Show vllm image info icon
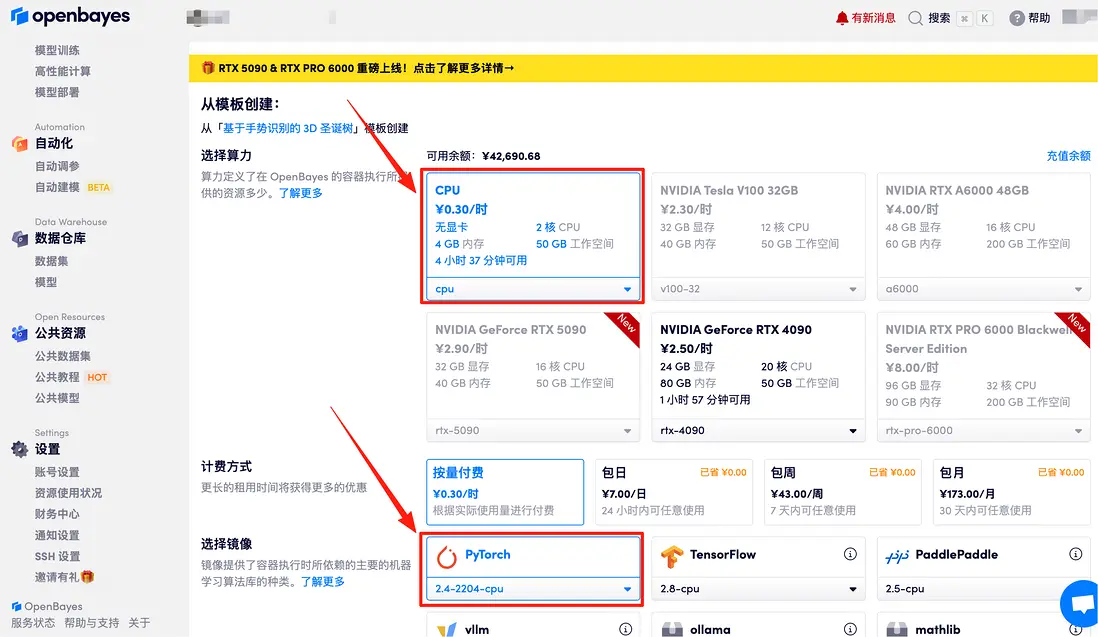The image size is (1098, 637). click(625, 629)
